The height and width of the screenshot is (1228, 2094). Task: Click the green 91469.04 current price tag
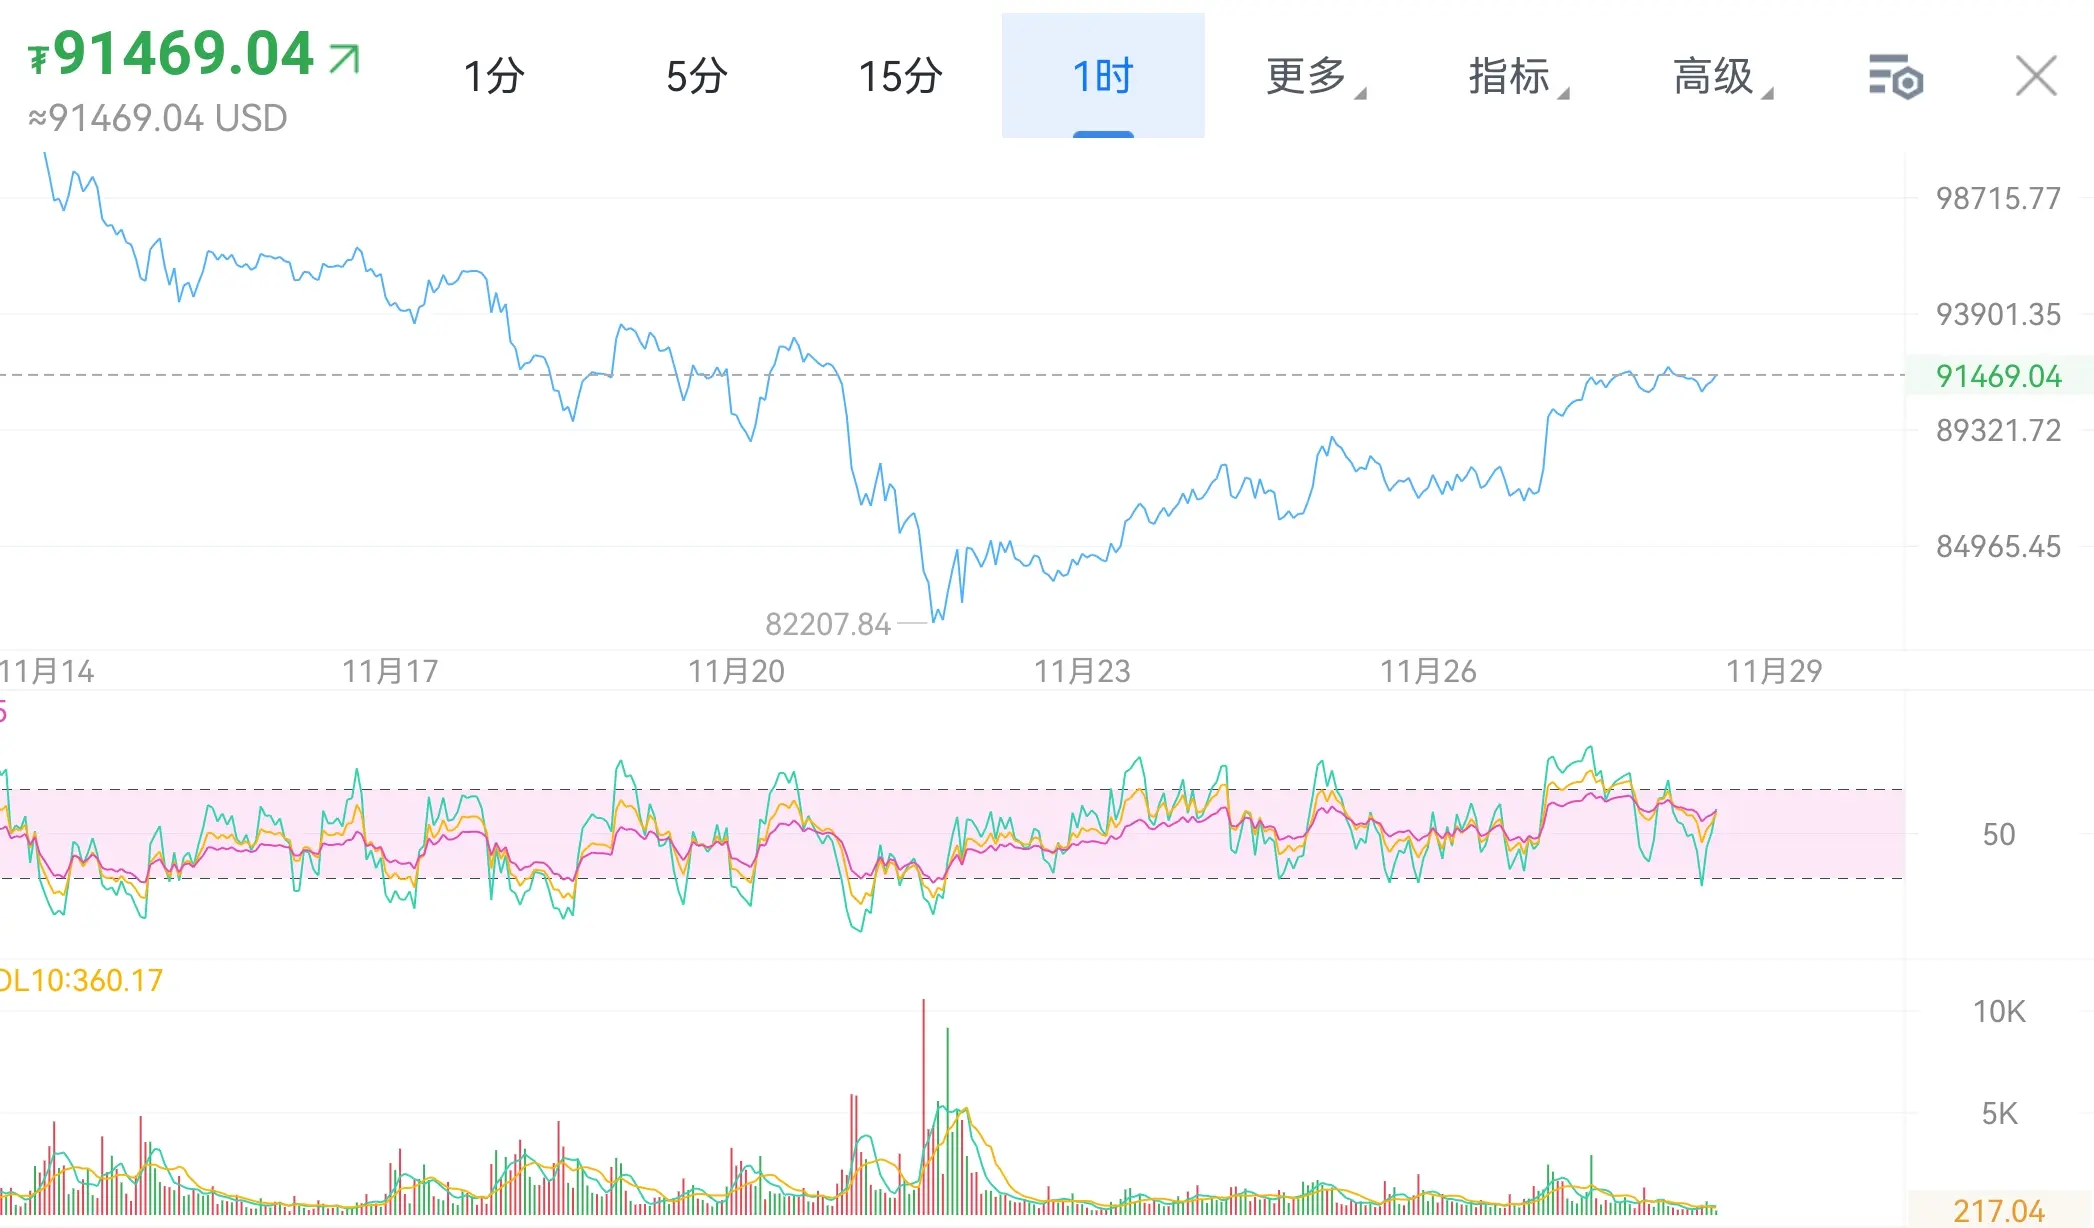click(x=1997, y=376)
